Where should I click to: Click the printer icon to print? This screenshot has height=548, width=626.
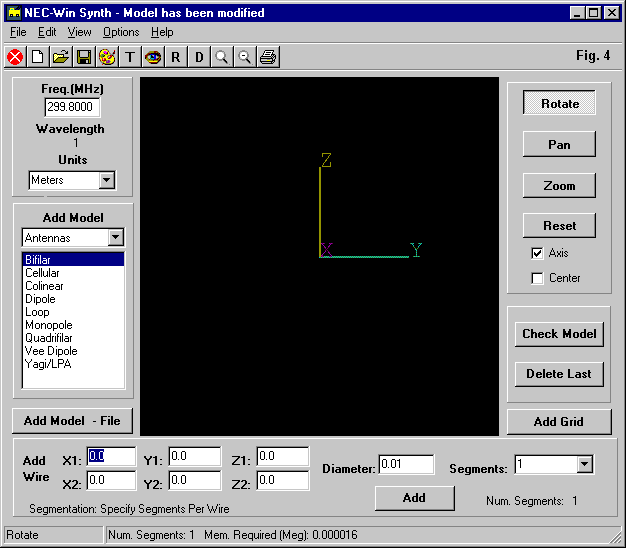click(268, 57)
